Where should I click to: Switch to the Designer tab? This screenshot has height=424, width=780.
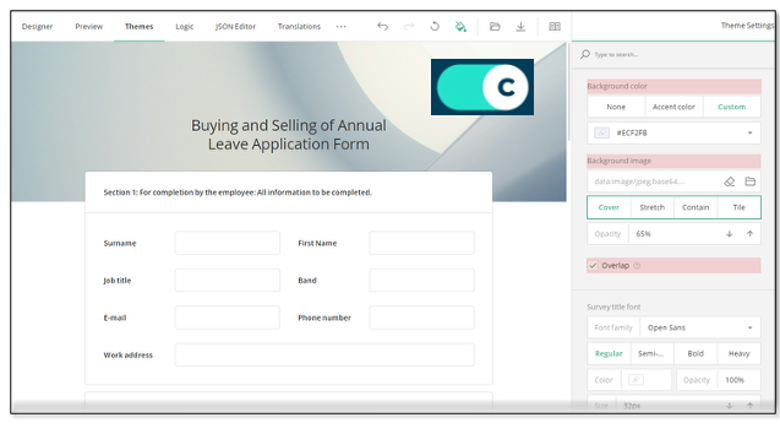(x=37, y=26)
